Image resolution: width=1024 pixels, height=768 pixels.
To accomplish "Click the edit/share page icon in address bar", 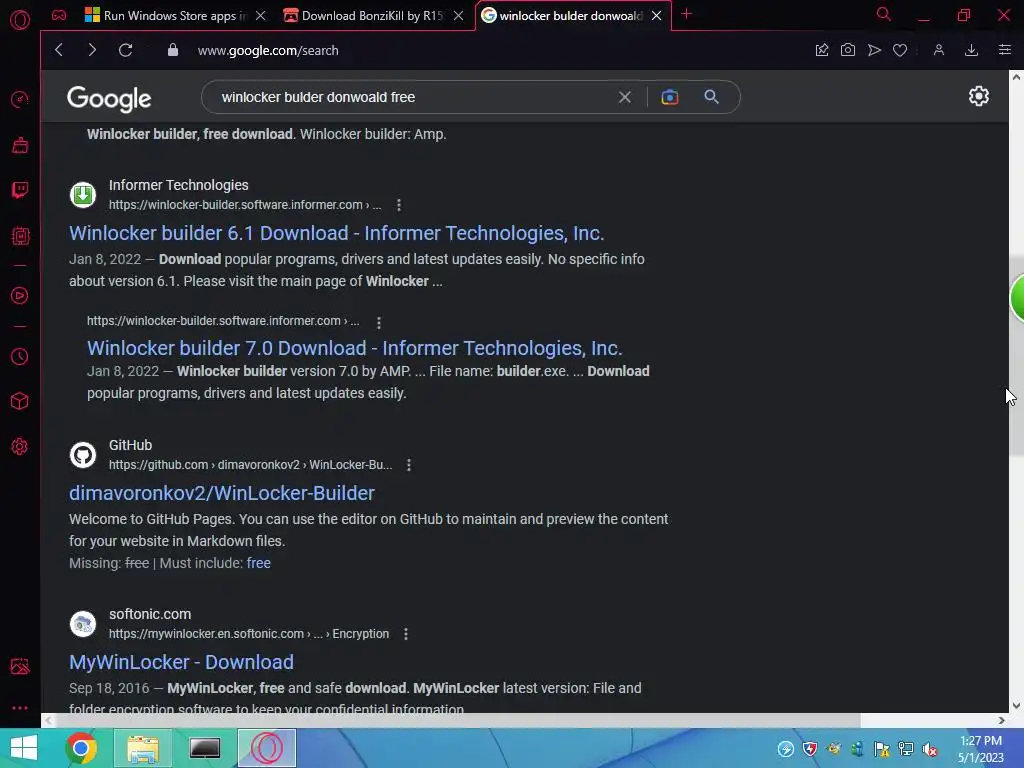I will (x=822, y=50).
